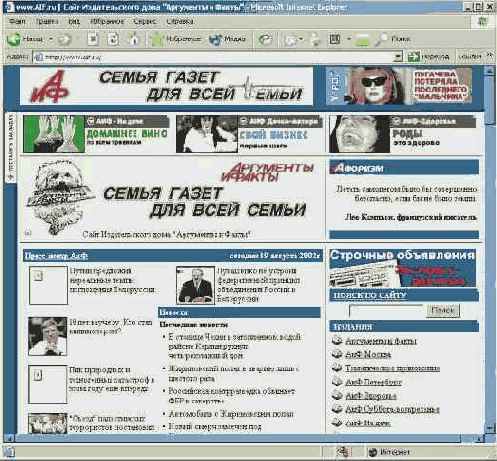Open the АиФ Москва edition link

(x=368, y=354)
